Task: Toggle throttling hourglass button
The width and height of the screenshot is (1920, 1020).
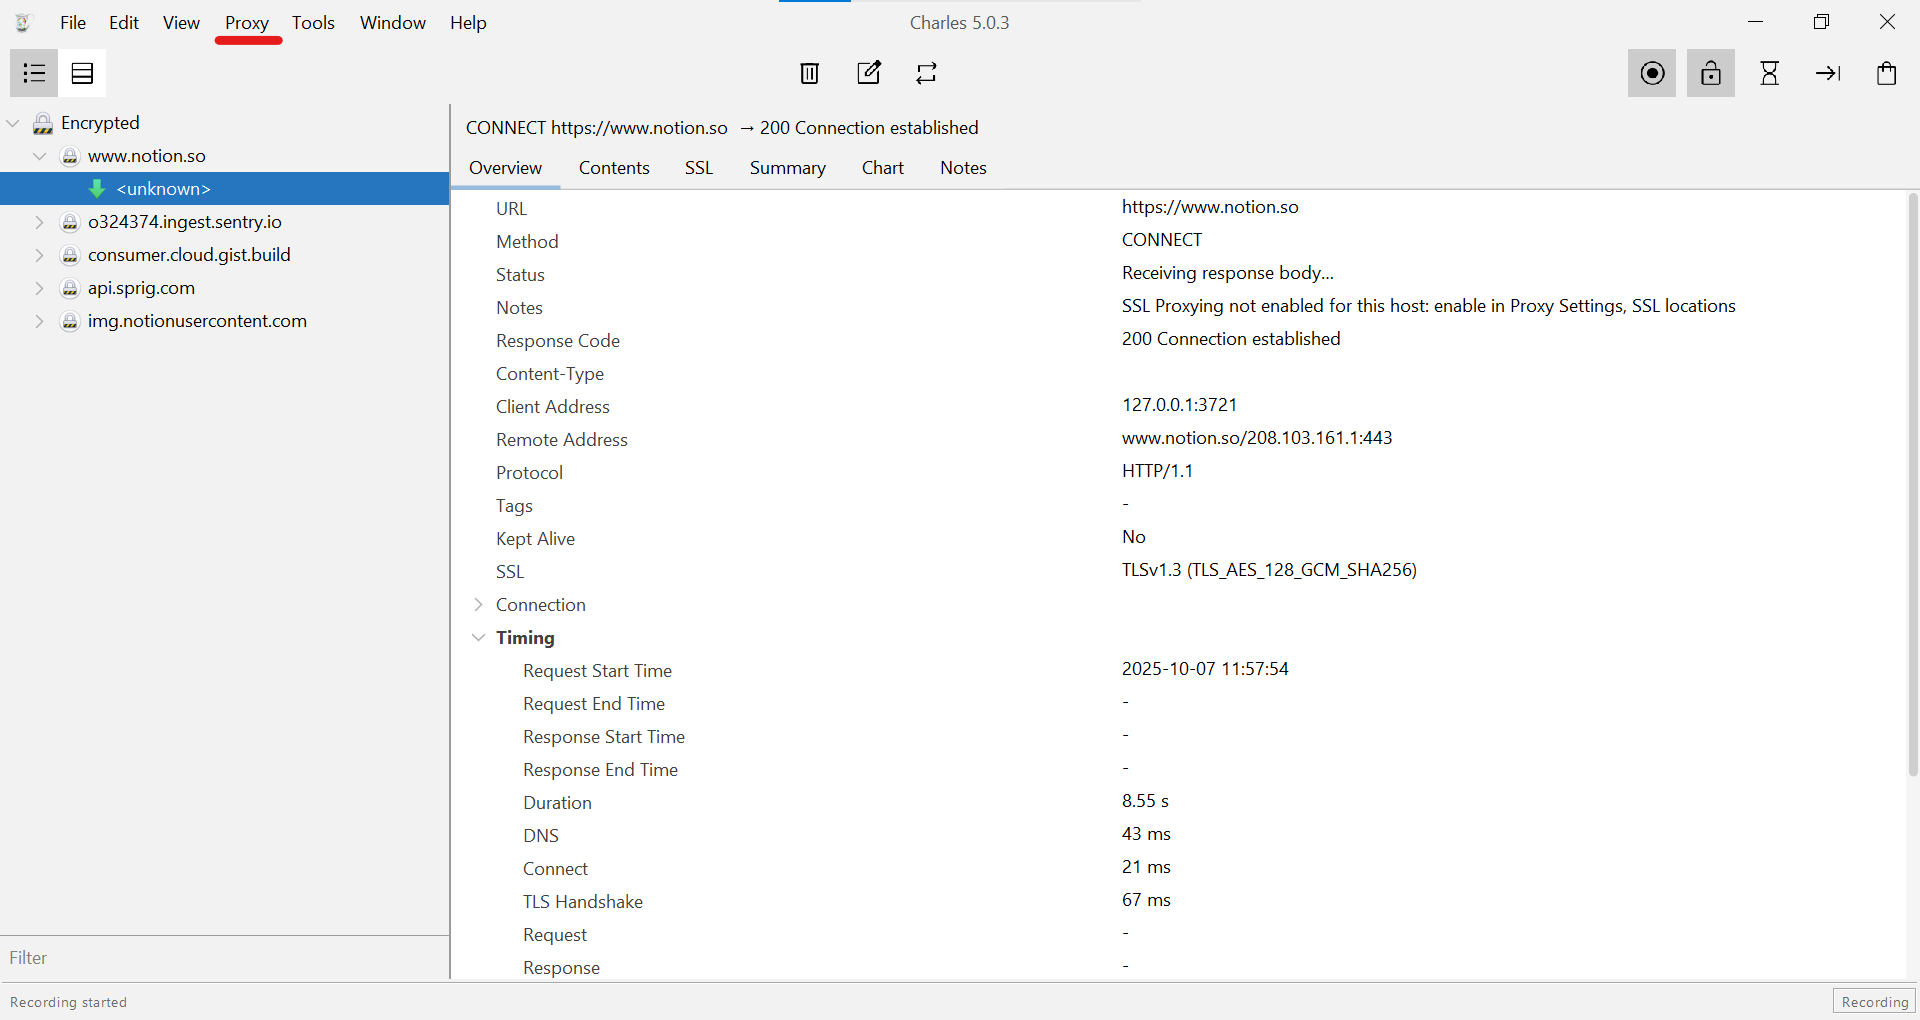Action: pyautogui.click(x=1769, y=73)
